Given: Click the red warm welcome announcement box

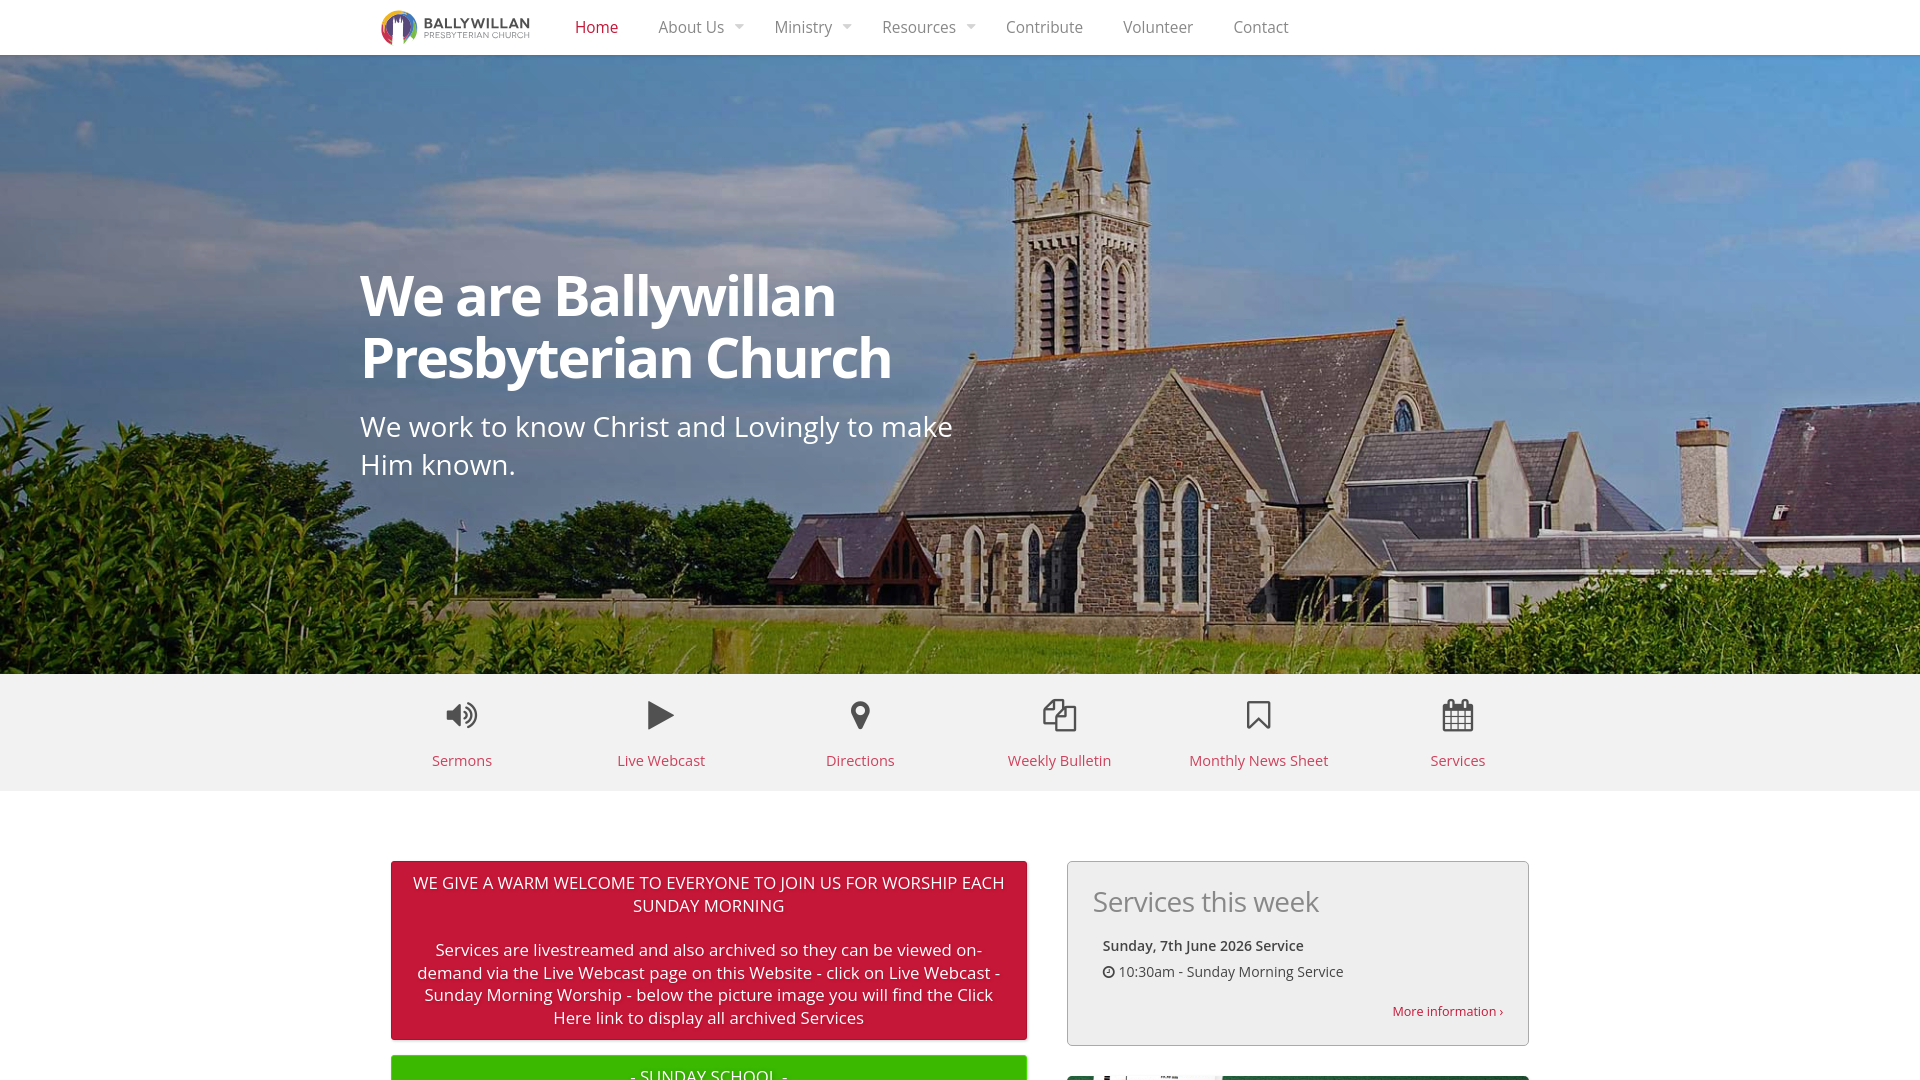Looking at the screenshot, I should point(709,950).
